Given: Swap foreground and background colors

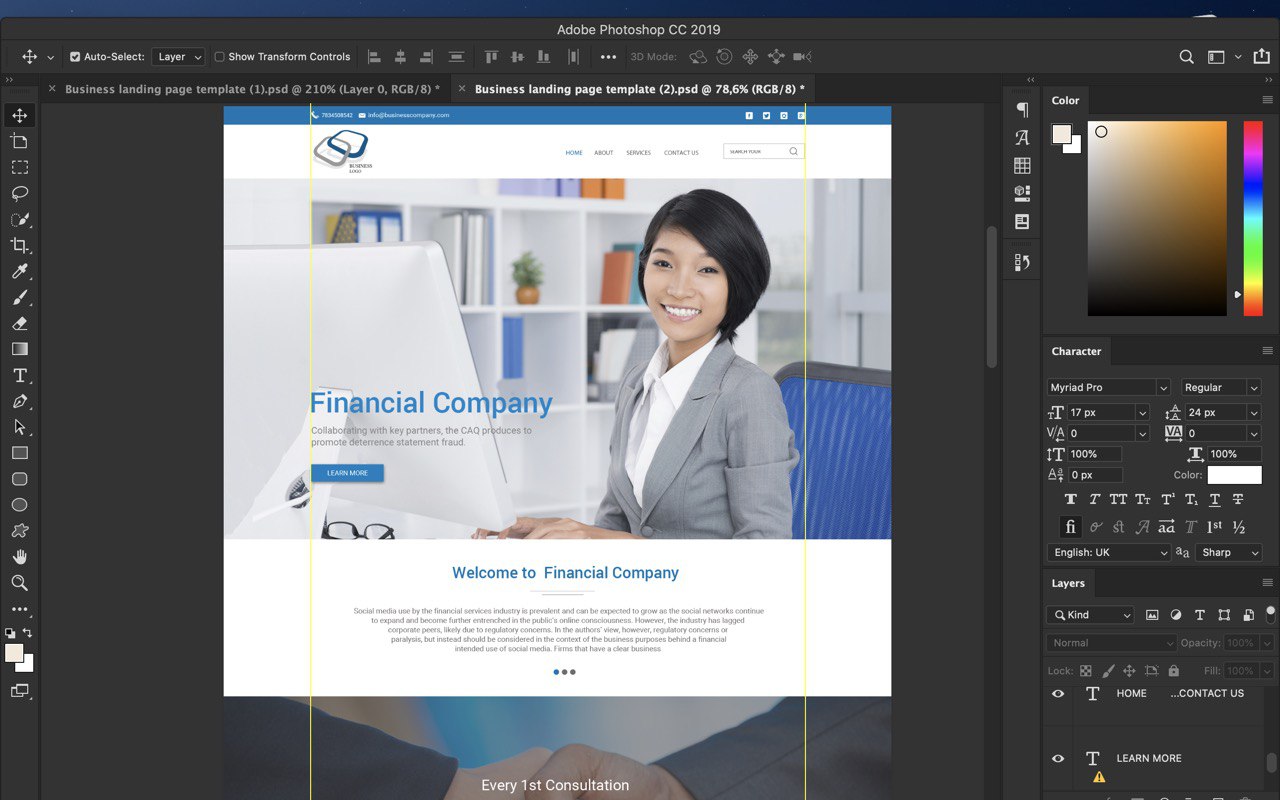Looking at the screenshot, I should pyautogui.click(x=28, y=633).
